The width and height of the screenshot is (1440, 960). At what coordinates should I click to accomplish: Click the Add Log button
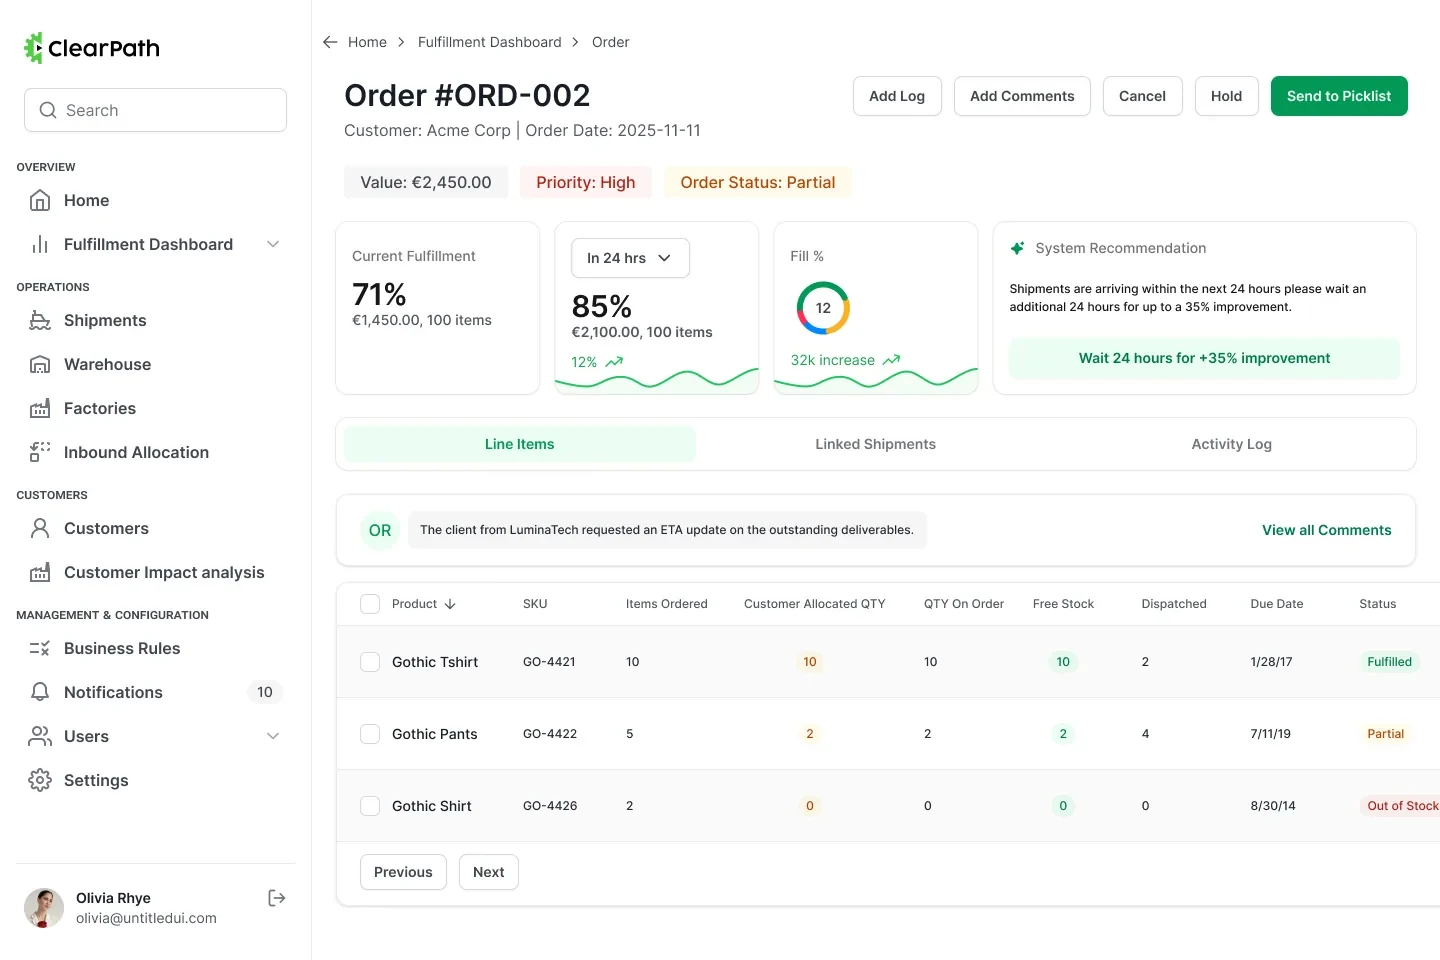(x=897, y=96)
